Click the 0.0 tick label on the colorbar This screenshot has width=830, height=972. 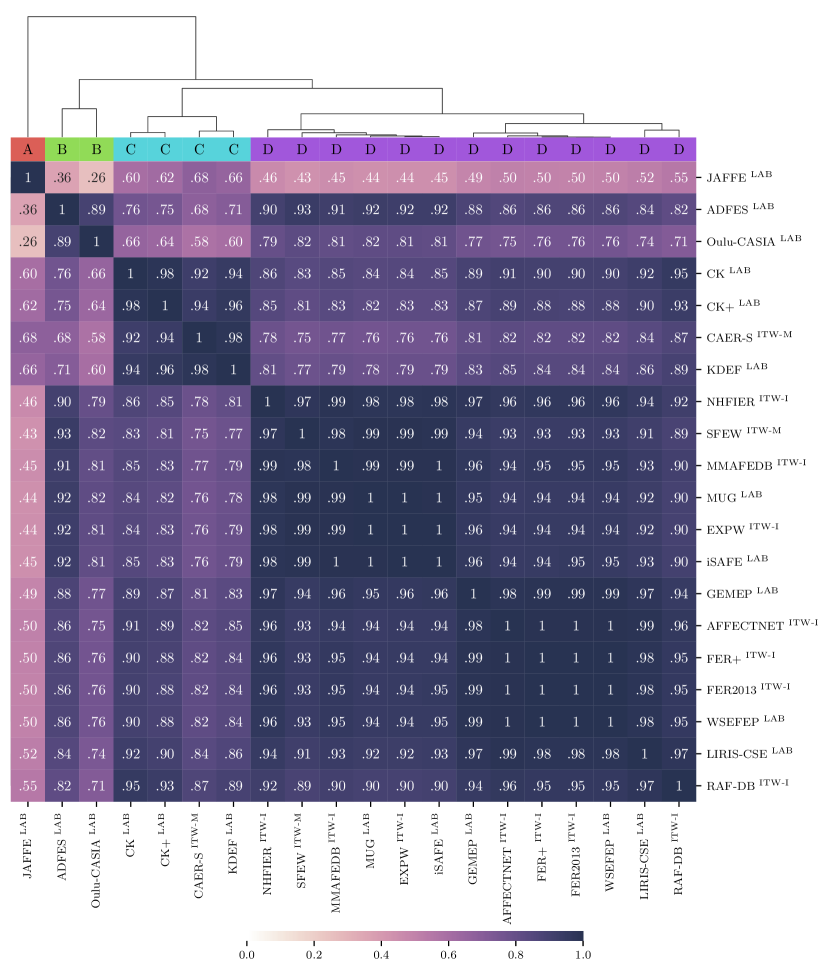tap(247, 955)
